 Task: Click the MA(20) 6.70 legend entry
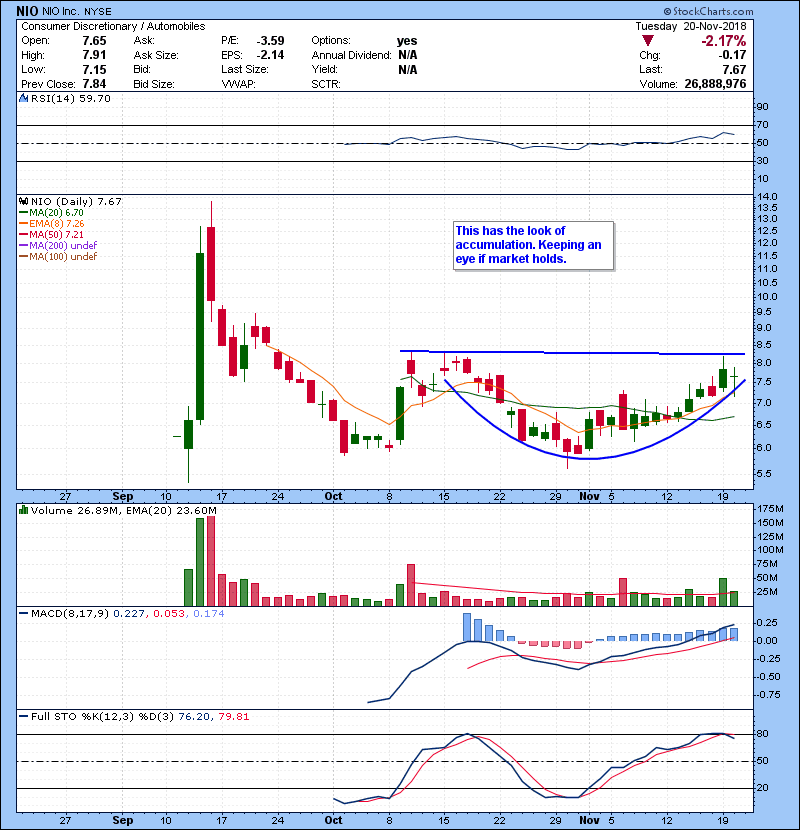point(51,213)
